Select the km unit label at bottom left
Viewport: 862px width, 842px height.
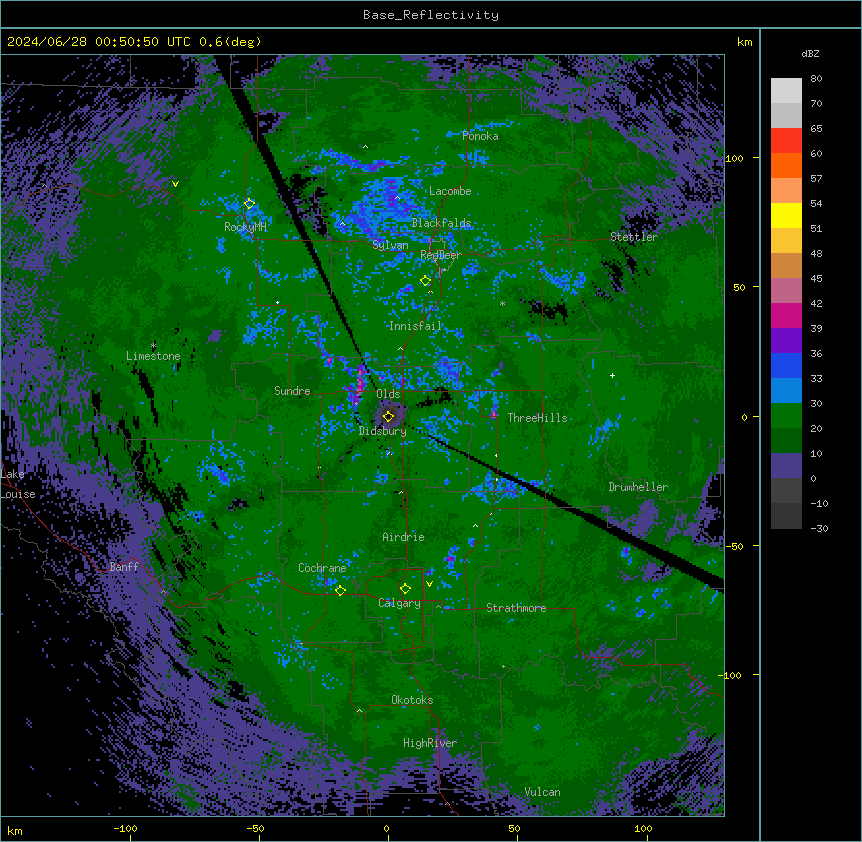tap(15, 830)
